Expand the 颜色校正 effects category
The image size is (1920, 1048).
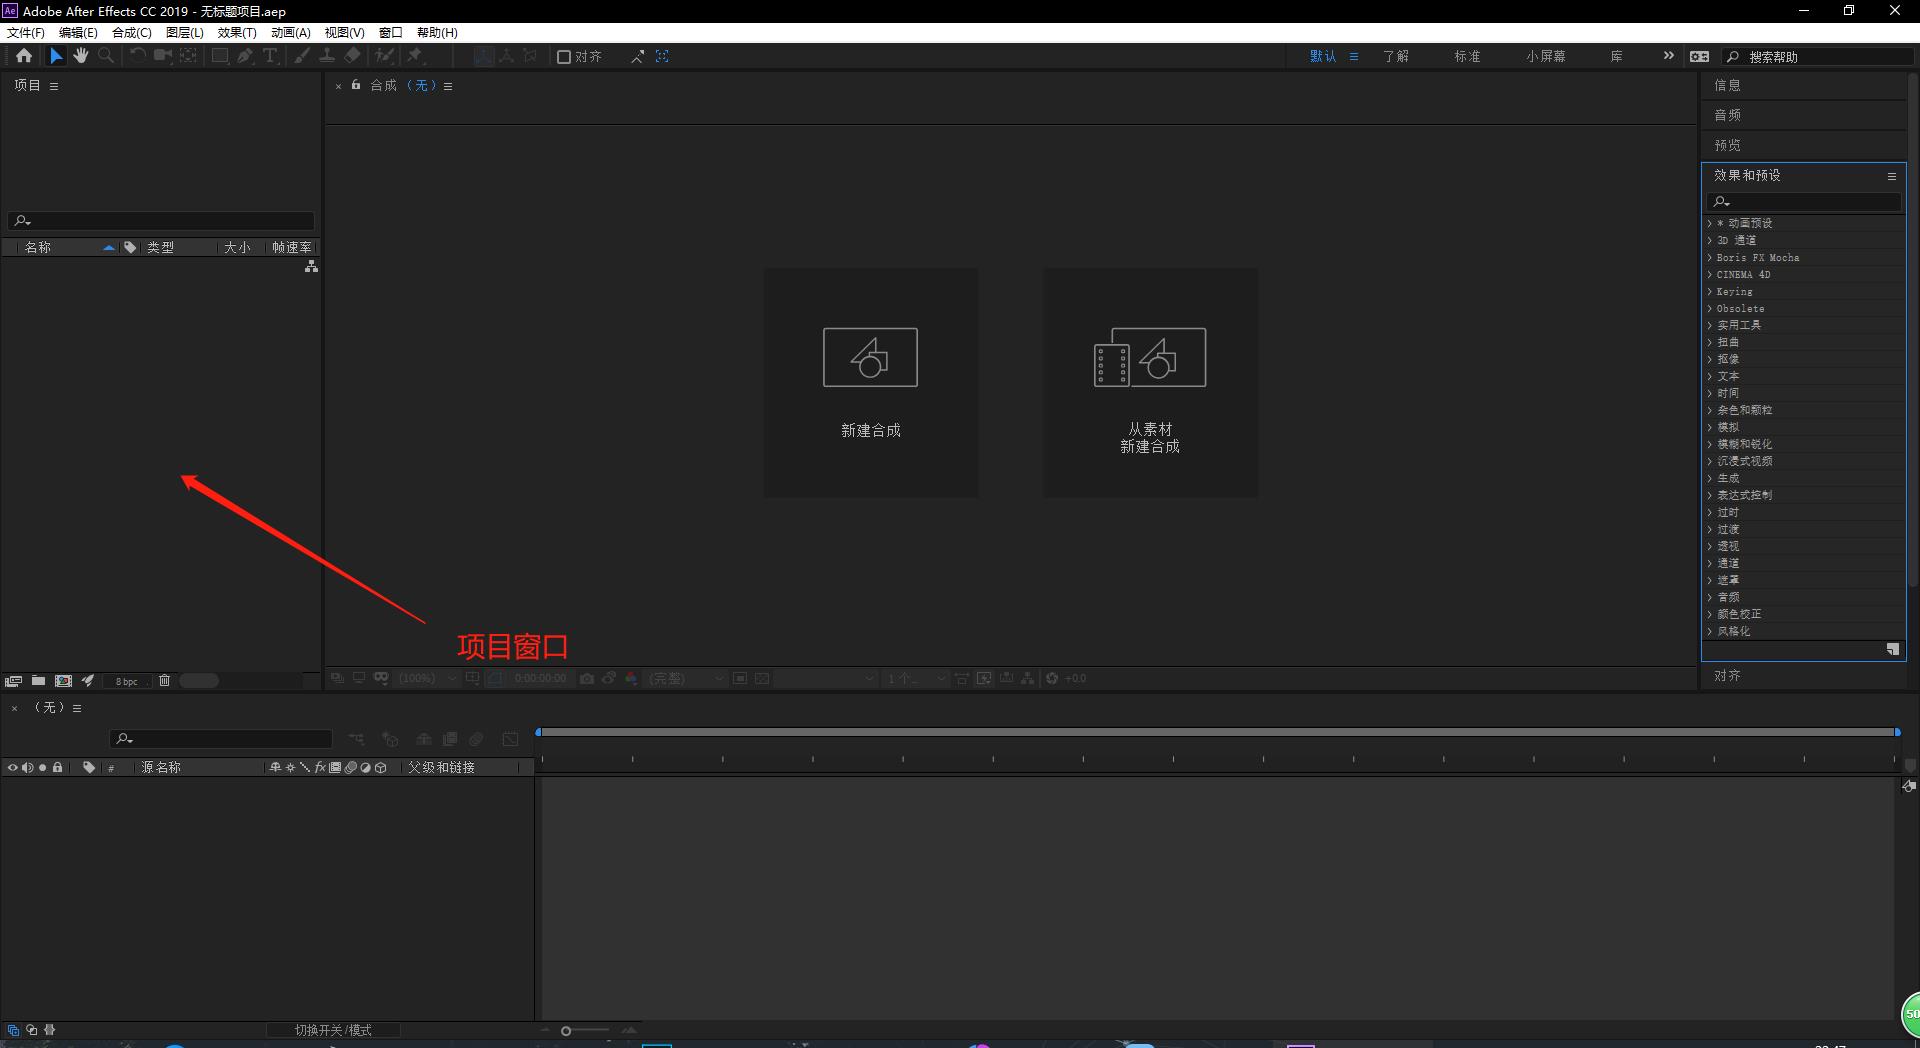pyautogui.click(x=1709, y=614)
